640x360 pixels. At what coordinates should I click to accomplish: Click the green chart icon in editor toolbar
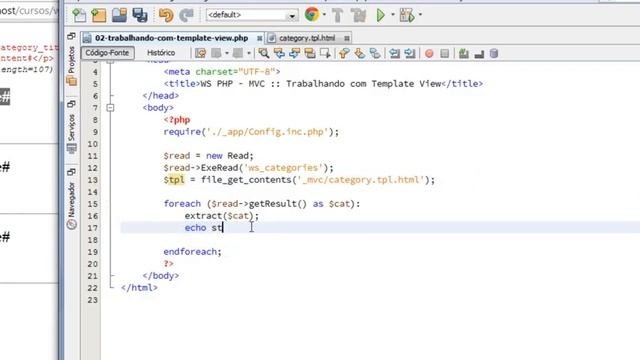pyautogui.click(x=464, y=53)
